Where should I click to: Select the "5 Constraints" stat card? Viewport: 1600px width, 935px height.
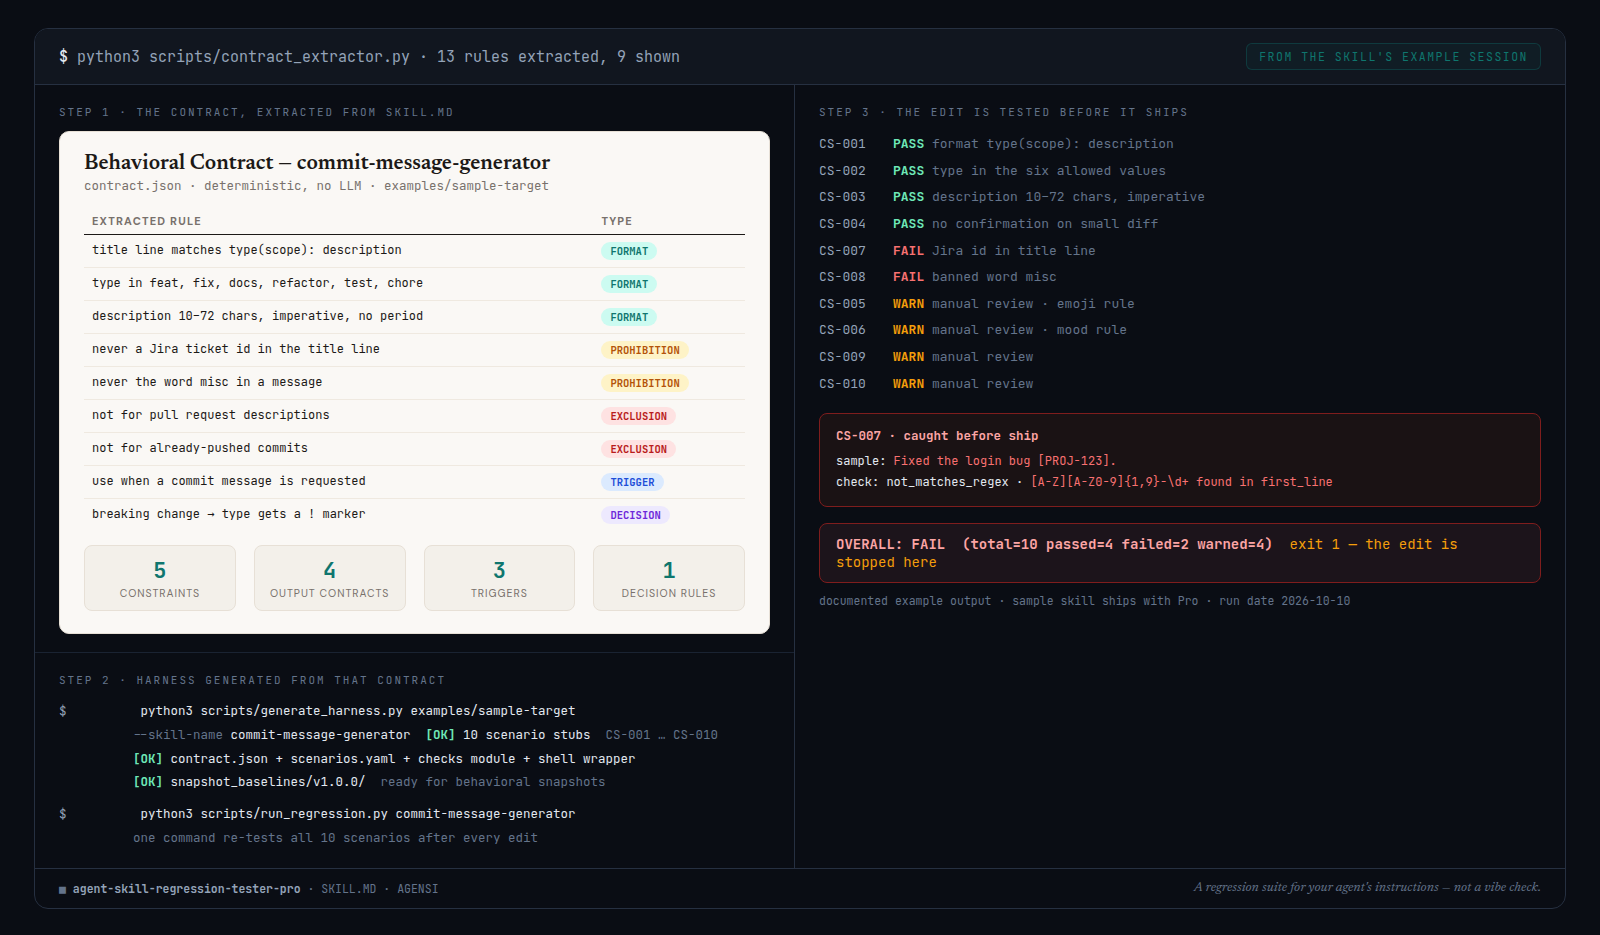point(160,578)
